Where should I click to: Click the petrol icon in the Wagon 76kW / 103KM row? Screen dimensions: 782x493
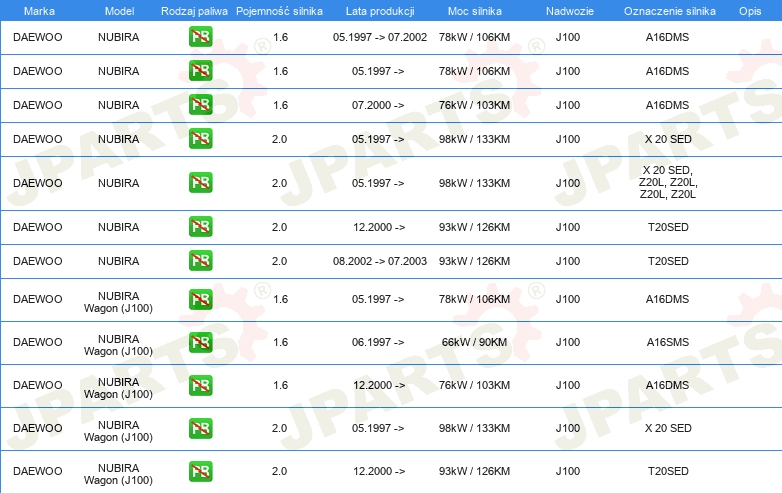click(x=200, y=385)
